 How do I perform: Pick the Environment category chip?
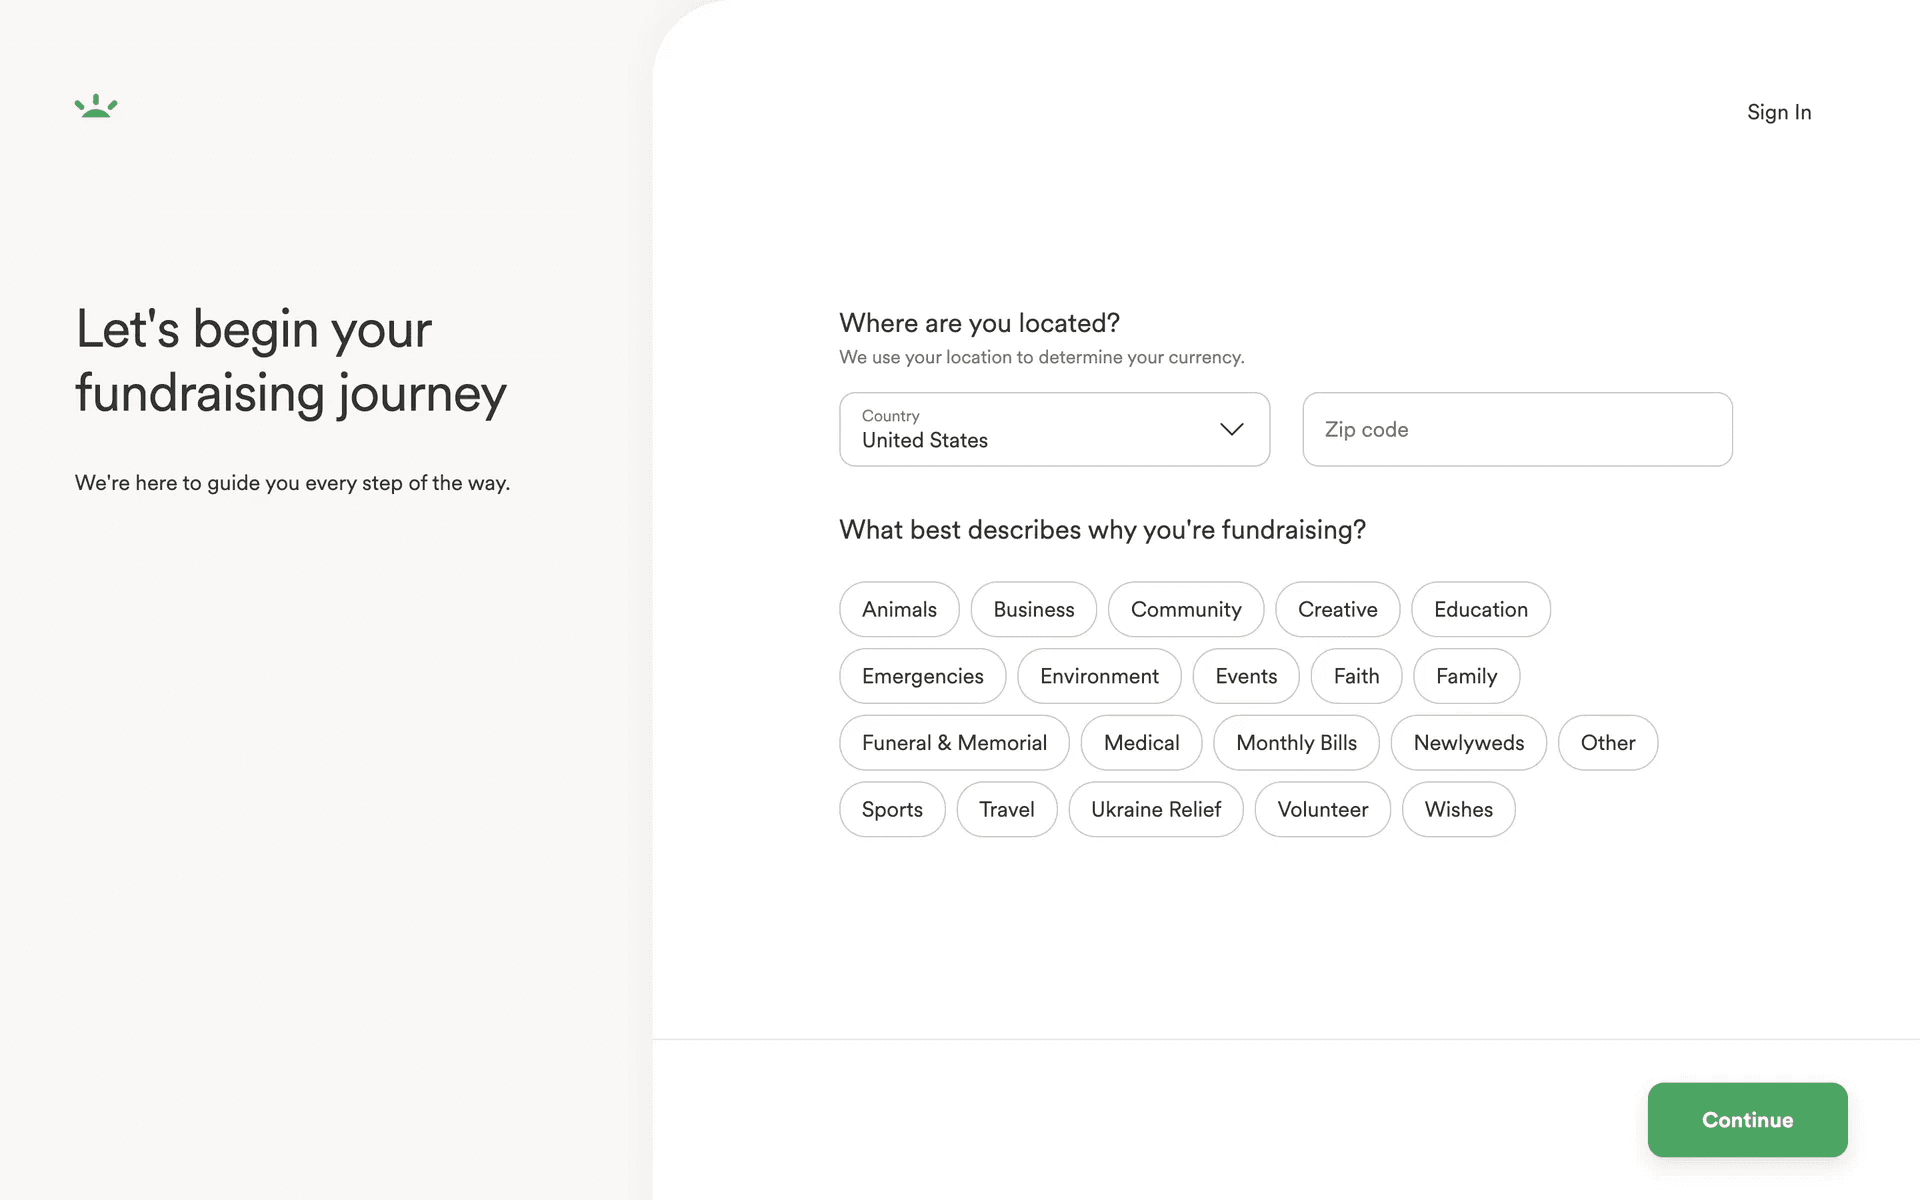coord(1099,676)
